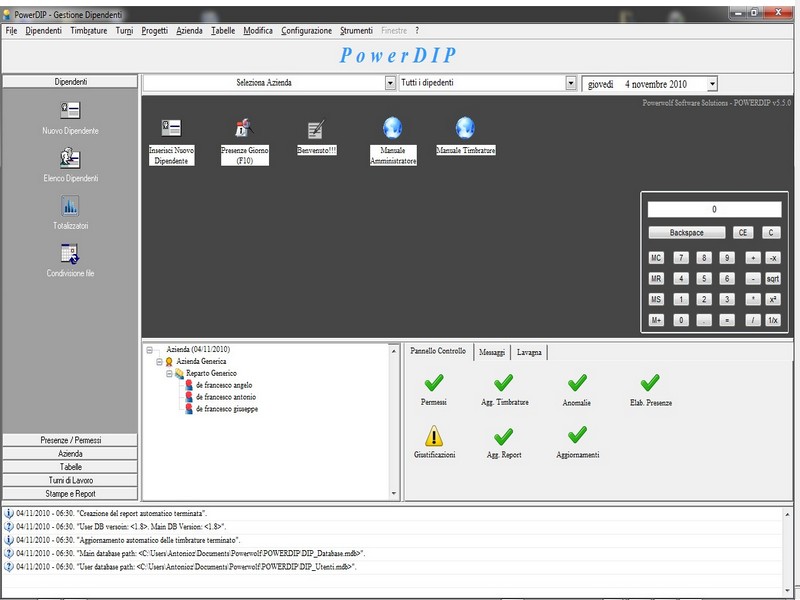Open the ? help menu

pyautogui.click(x=417, y=31)
